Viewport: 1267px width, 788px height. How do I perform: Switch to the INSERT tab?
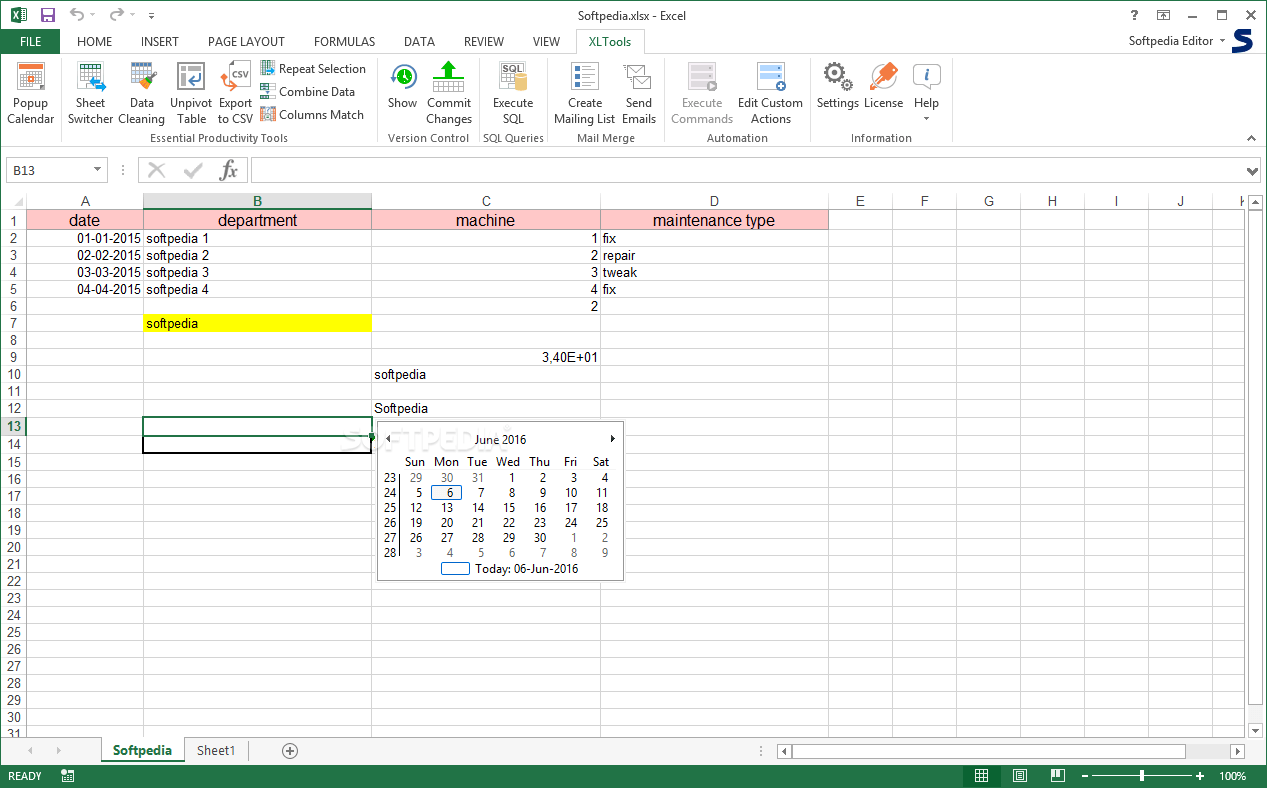[160, 41]
